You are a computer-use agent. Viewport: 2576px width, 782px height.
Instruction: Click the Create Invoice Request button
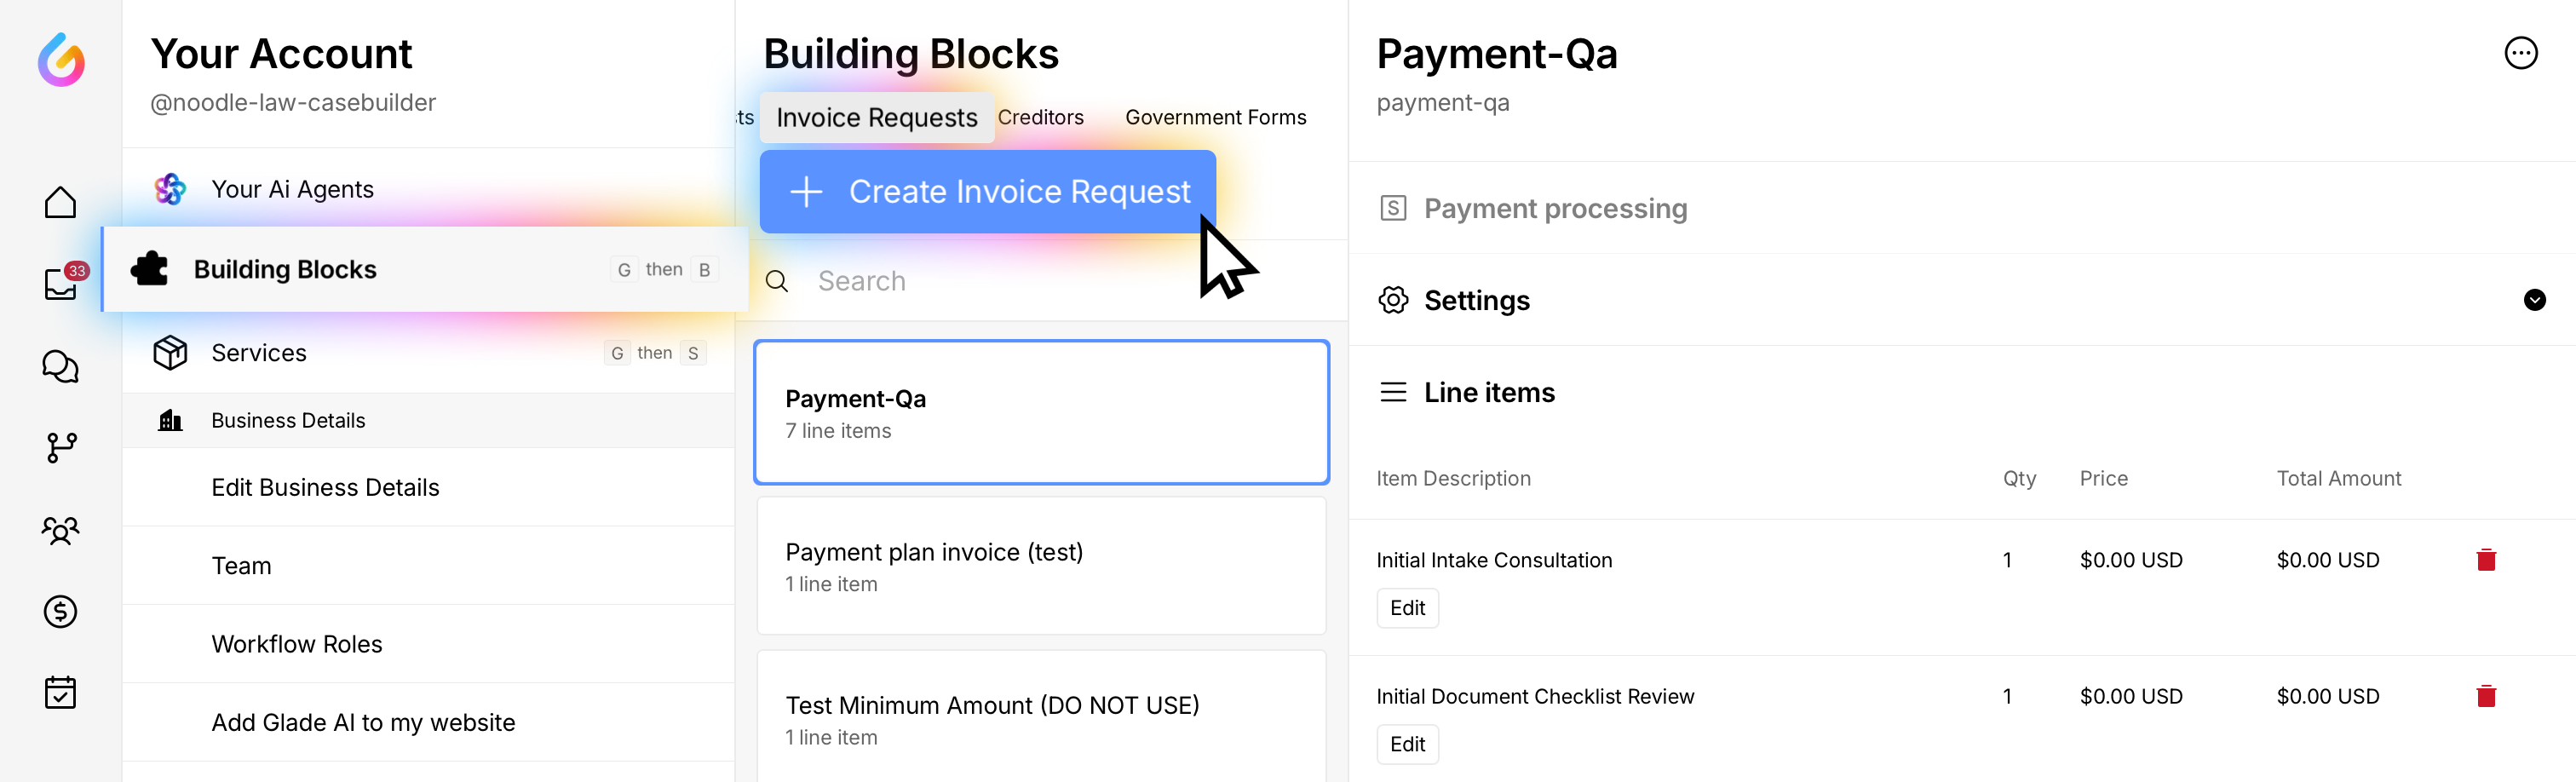pyautogui.click(x=987, y=191)
